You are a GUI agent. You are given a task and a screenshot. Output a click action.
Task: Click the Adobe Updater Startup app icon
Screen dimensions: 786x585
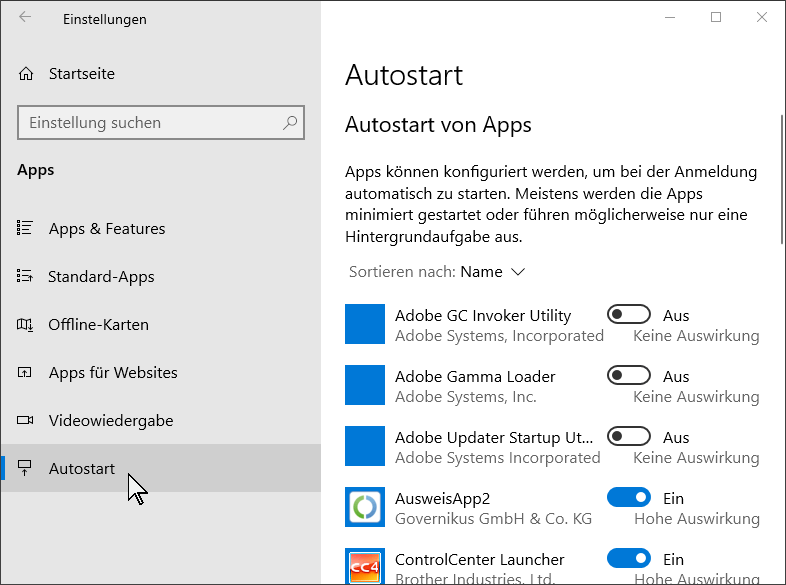[365, 446]
